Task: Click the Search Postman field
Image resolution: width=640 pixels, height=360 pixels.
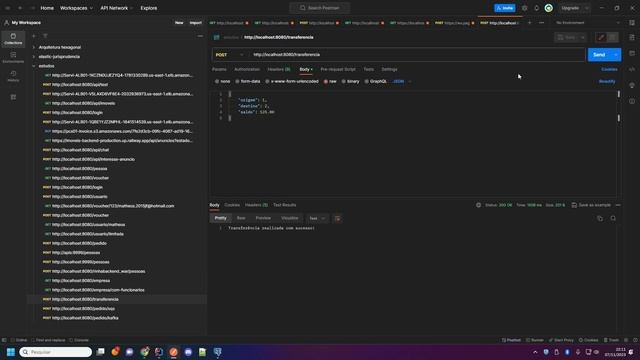Action: coord(320,8)
